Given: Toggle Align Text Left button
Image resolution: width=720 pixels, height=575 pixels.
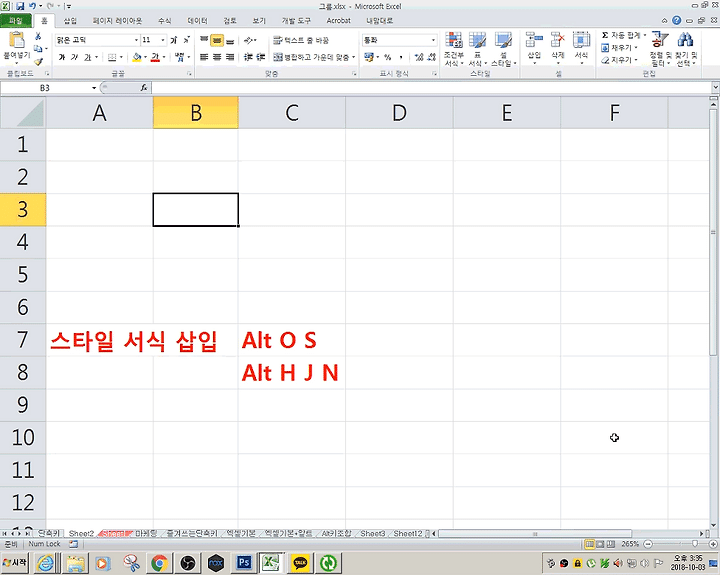Looking at the screenshot, I should (x=204, y=57).
